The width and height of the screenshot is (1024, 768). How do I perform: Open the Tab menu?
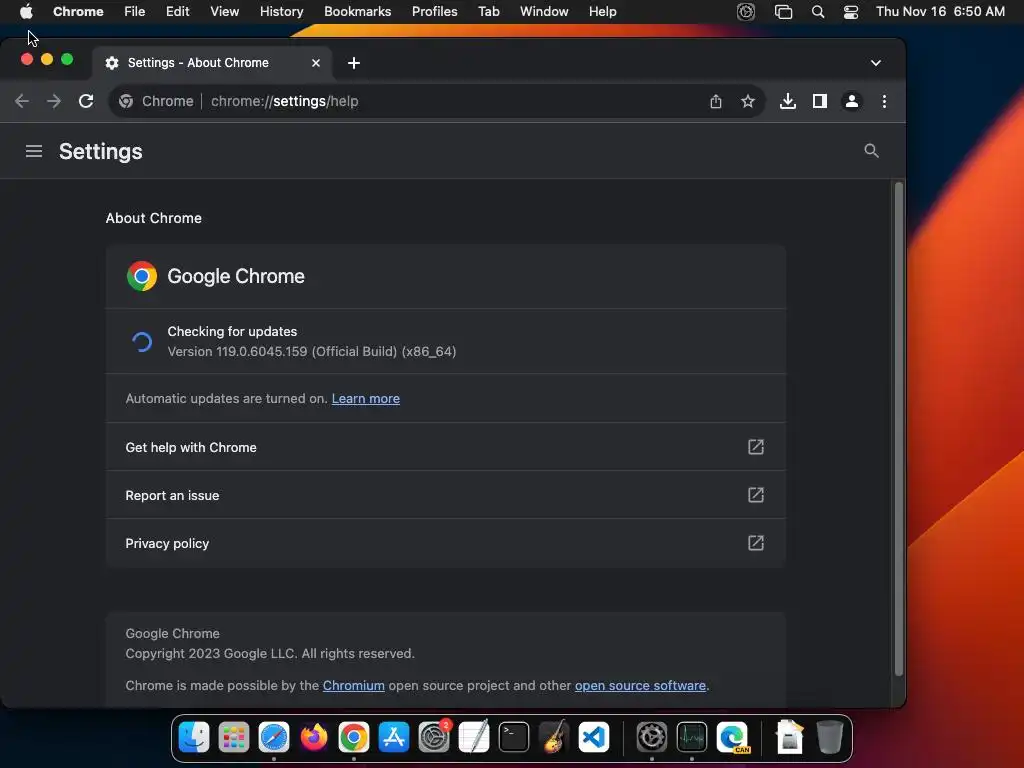point(488,11)
